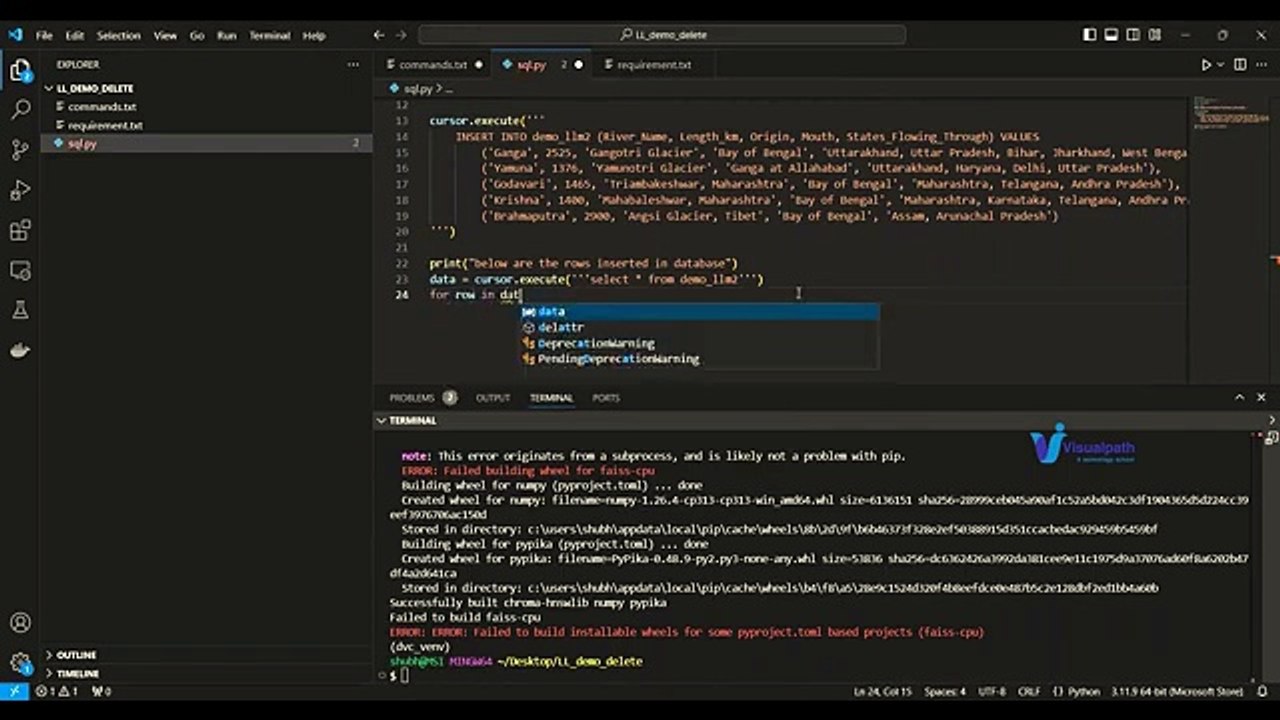This screenshot has width=1280, height=720.
Task: Run the Python file
Action: (x=1206, y=65)
